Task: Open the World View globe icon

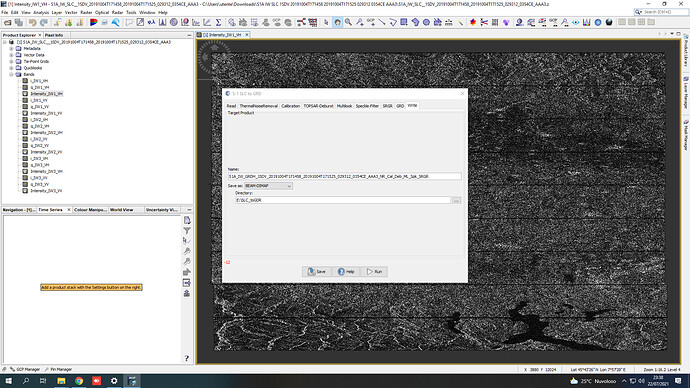Action: pyautogui.click(x=598, y=22)
